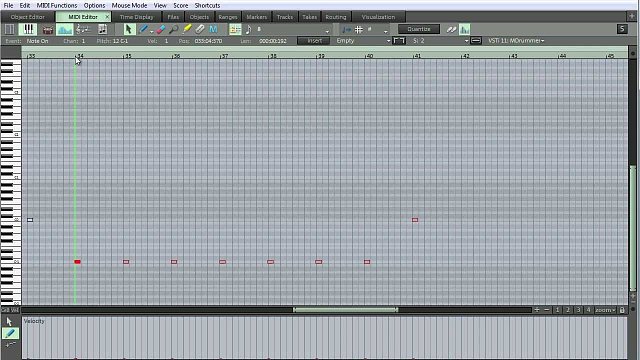
Task: Select the velocity lane line tool
Action: 10,345
